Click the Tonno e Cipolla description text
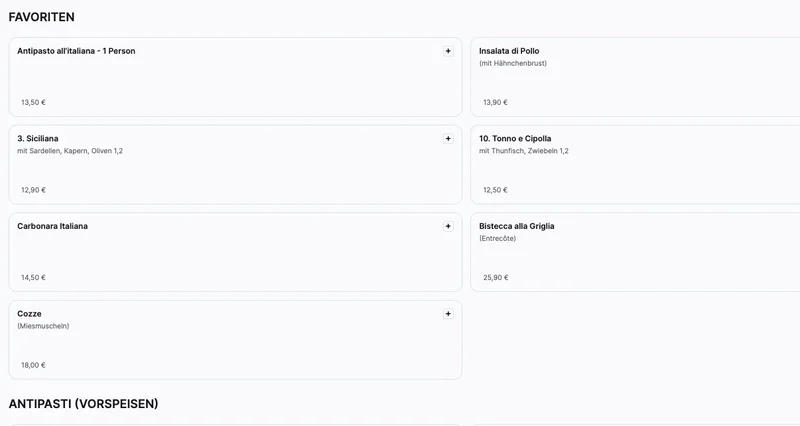 pyautogui.click(x=523, y=151)
